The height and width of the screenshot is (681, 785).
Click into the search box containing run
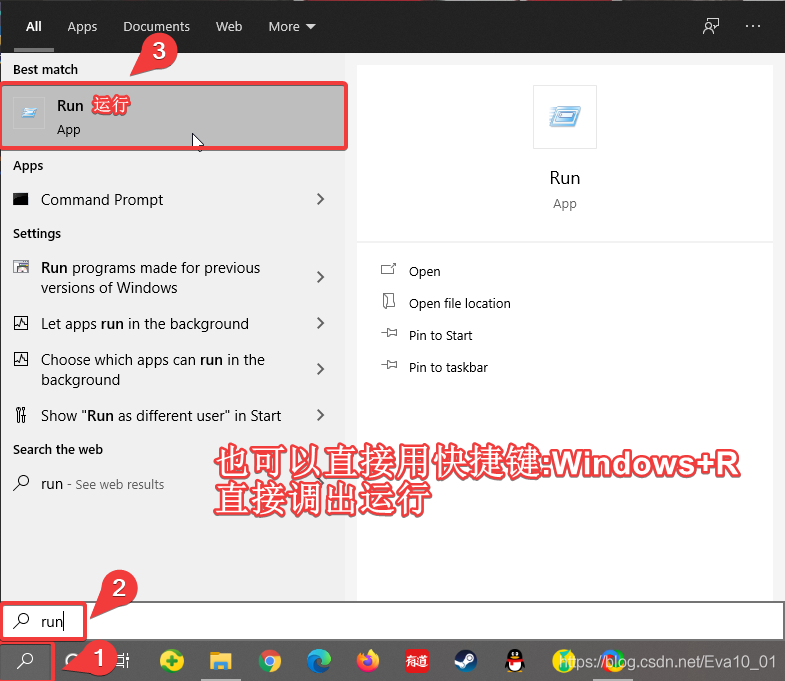392,621
